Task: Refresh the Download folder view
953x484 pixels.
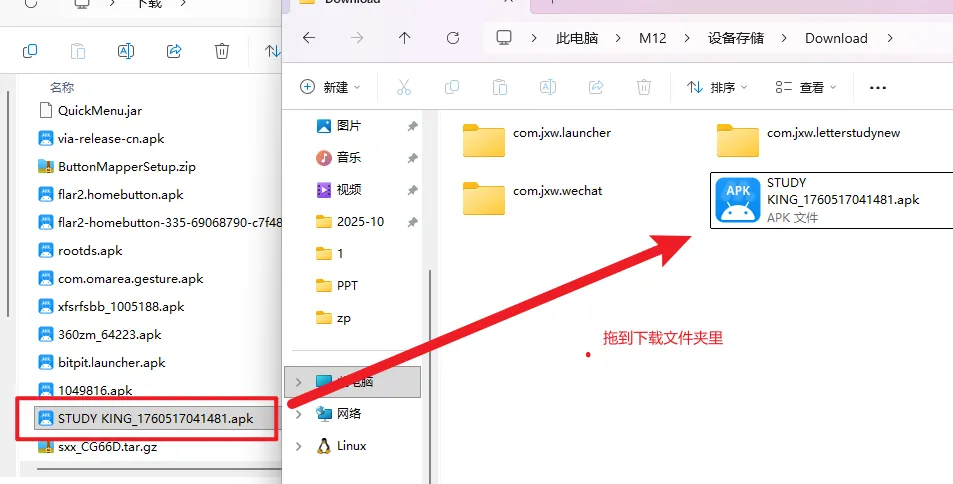Action: pyautogui.click(x=453, y=38)
